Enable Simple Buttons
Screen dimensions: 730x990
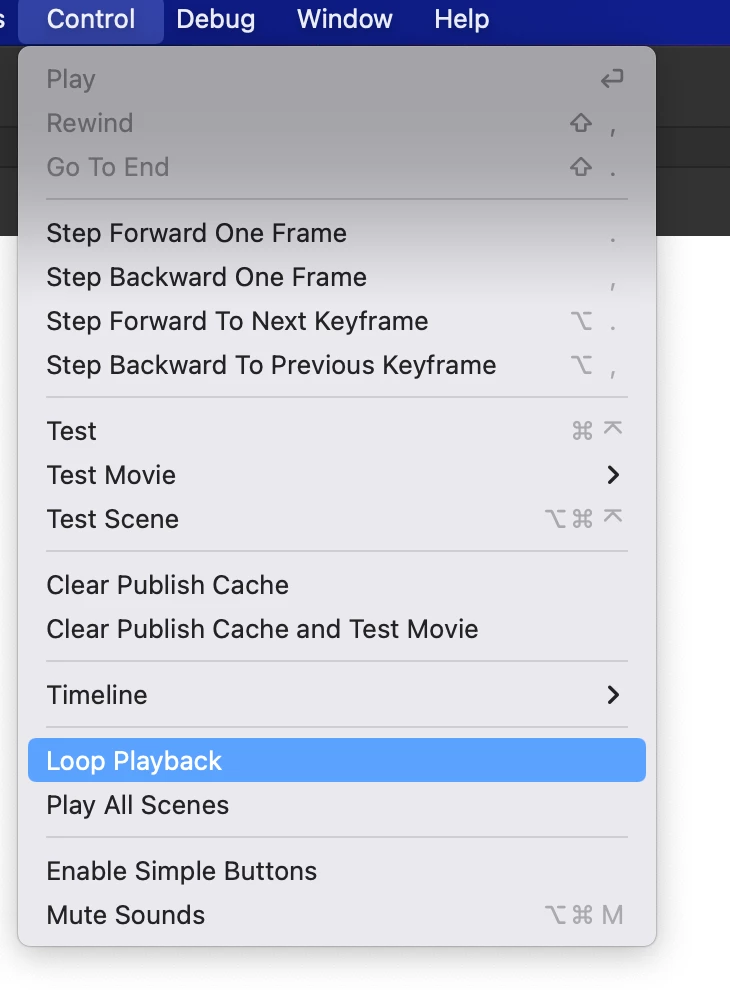[181, 871]
